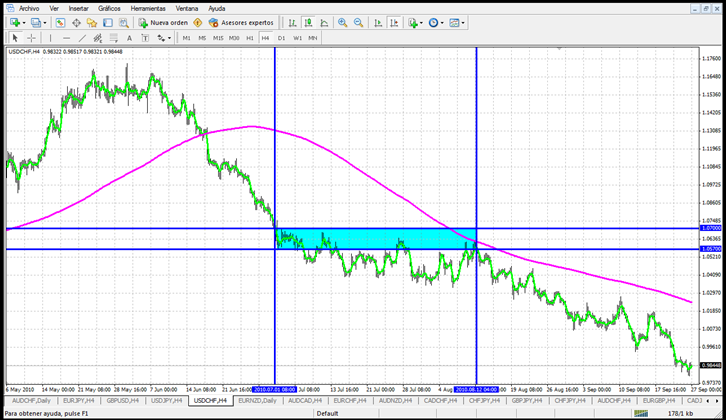The height and width of the screenshot is (420, 726).
Task: Switch to the GBPUSD,H4 chart tab
Action: click(x=126, y=400)
